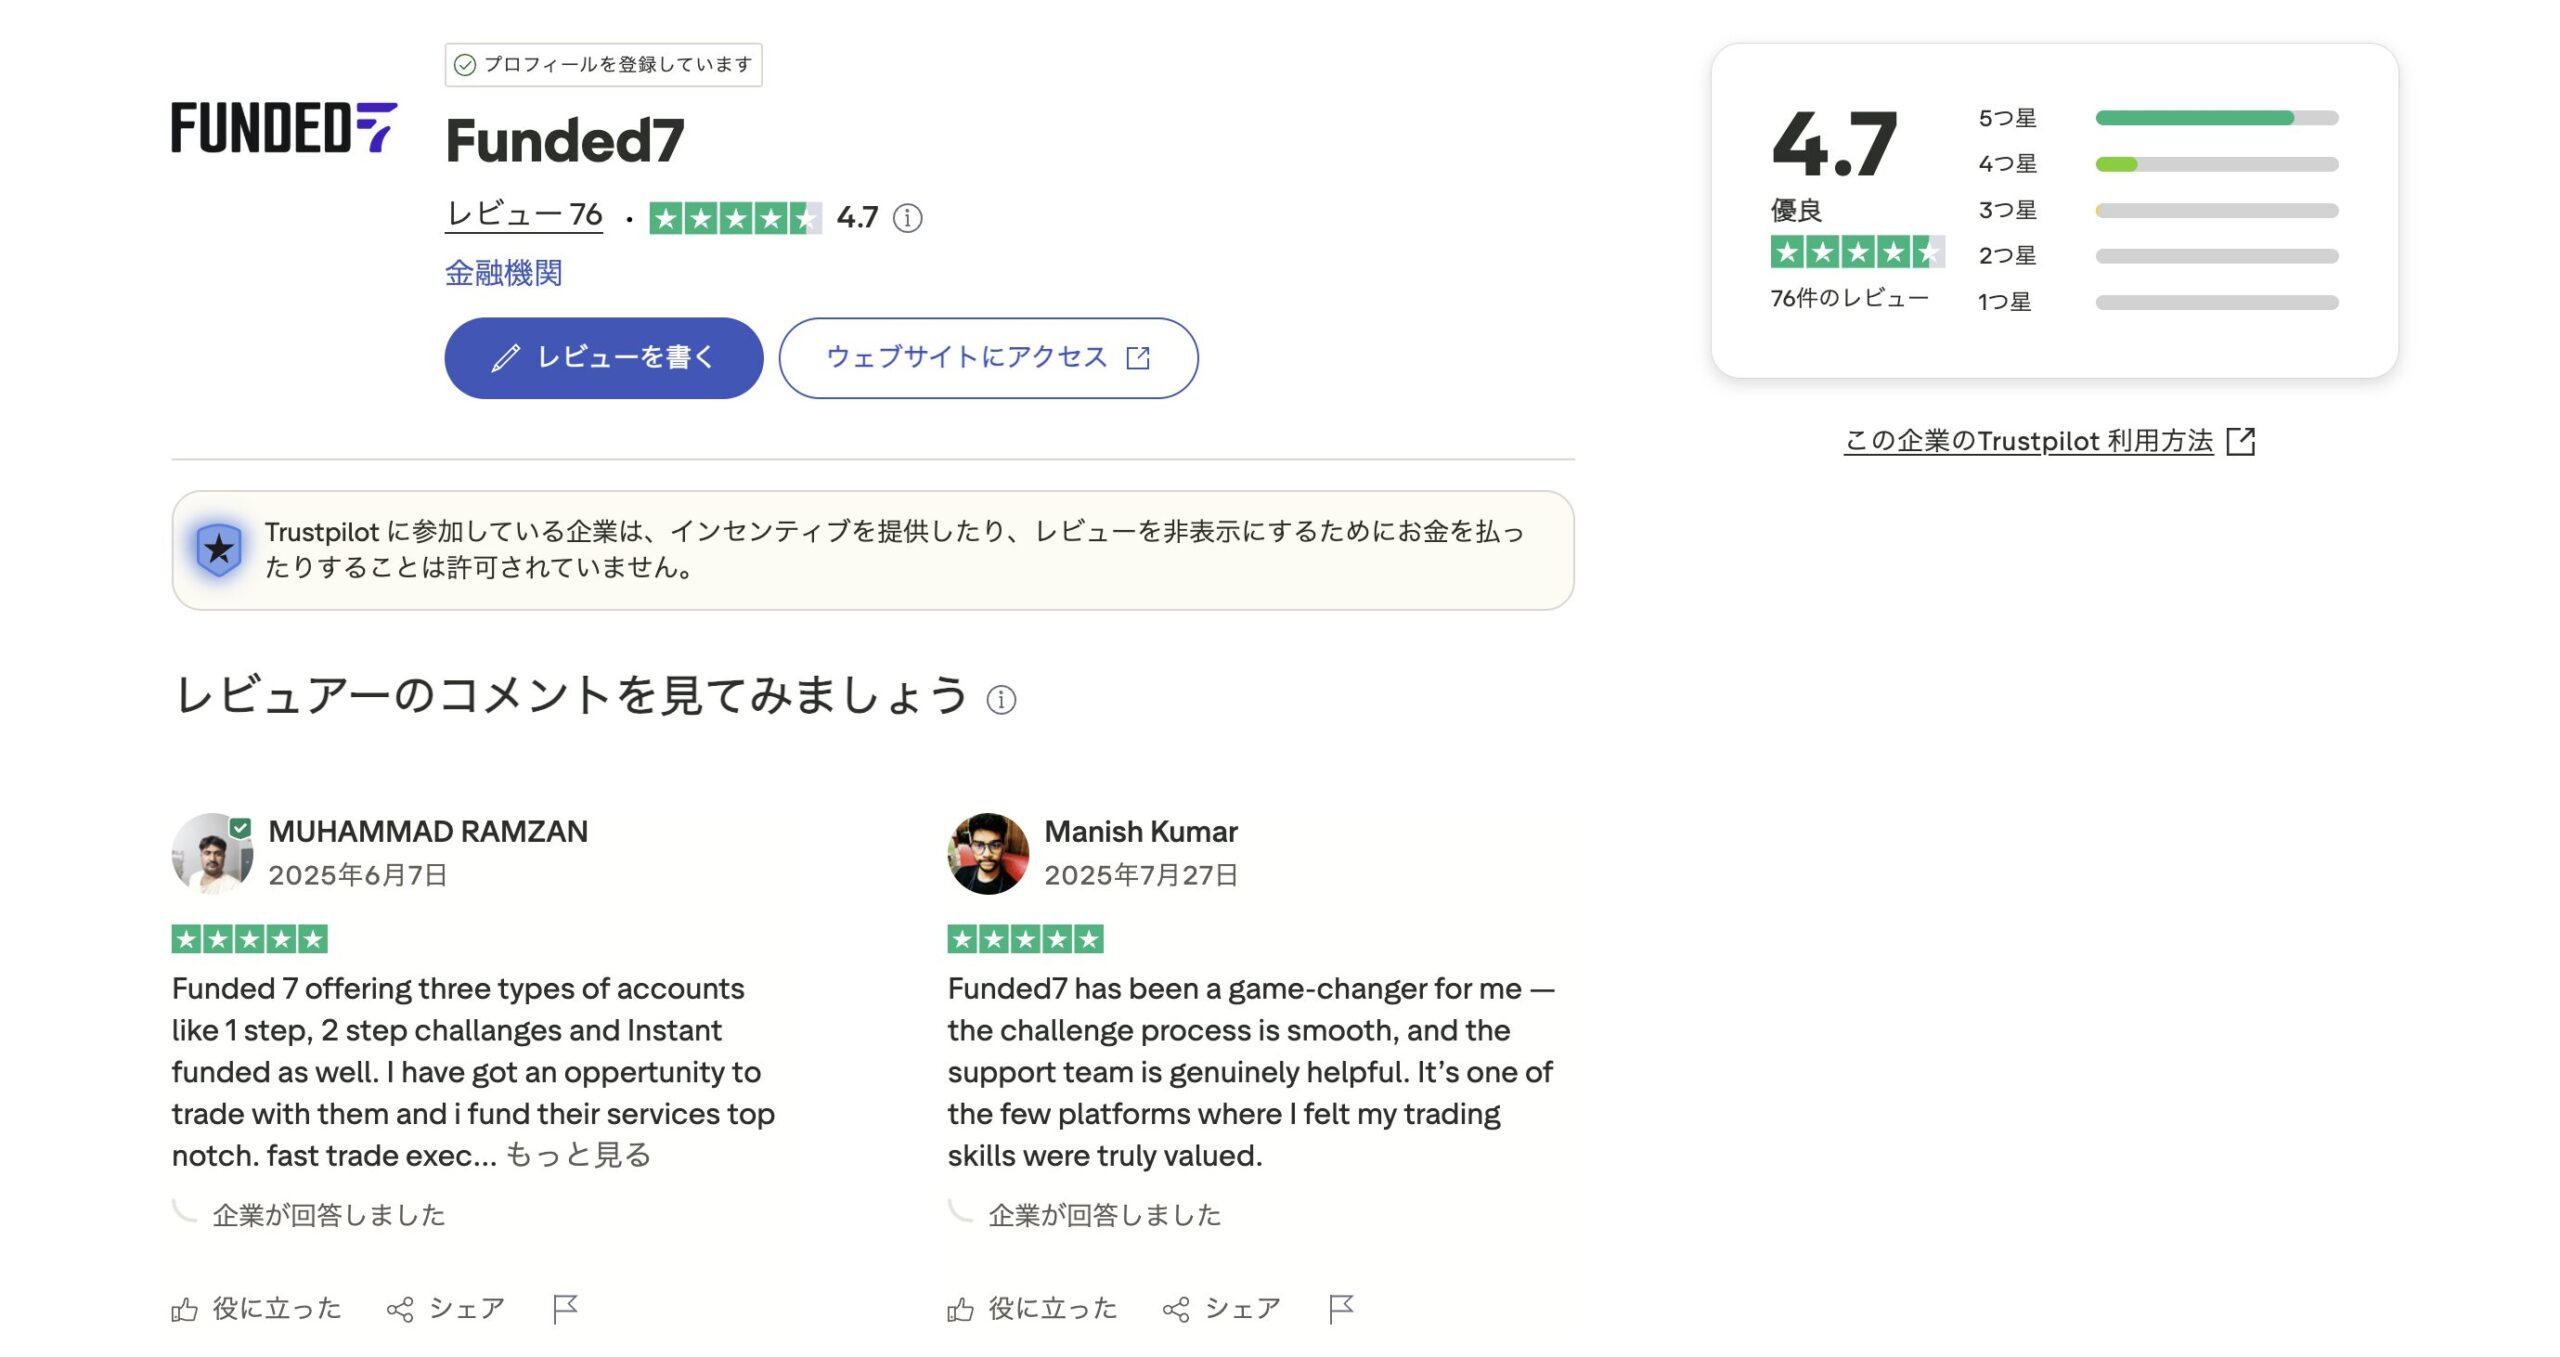Expand the company reply under Manish's review
Viewport: 2560px width, 1357px height.
click(x=1104, y=1215)
